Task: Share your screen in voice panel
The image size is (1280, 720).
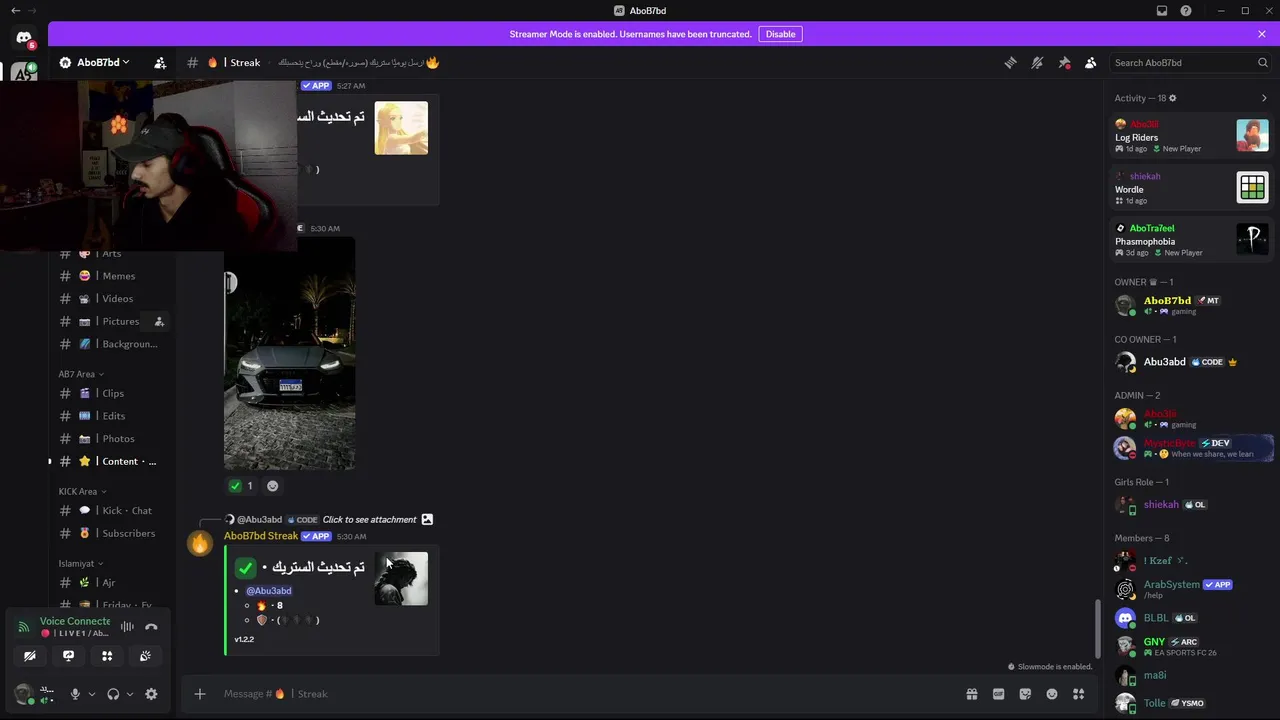Action: [x=68, y=656]
